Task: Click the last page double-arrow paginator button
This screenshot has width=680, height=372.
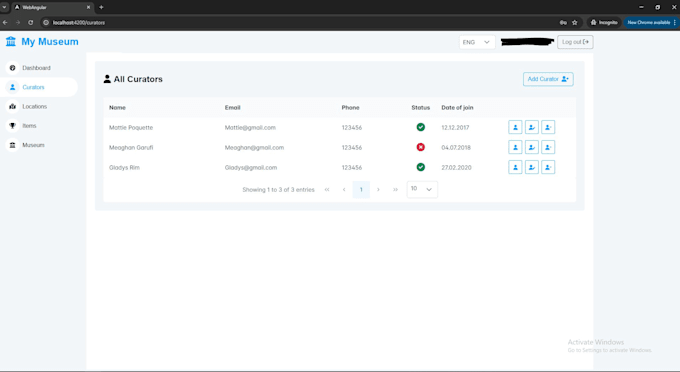Action: 395,189
